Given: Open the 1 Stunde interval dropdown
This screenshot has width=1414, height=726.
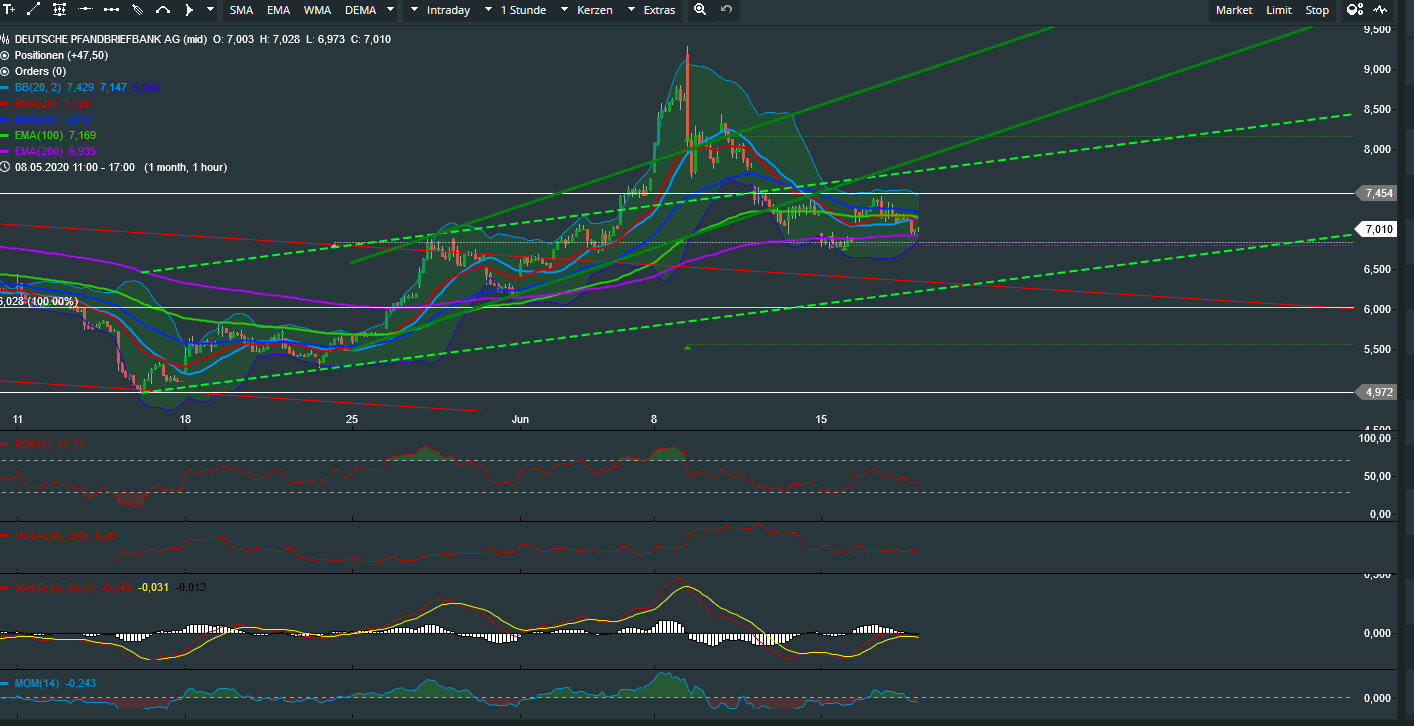Looking at the screenshot, I should 515,10.
